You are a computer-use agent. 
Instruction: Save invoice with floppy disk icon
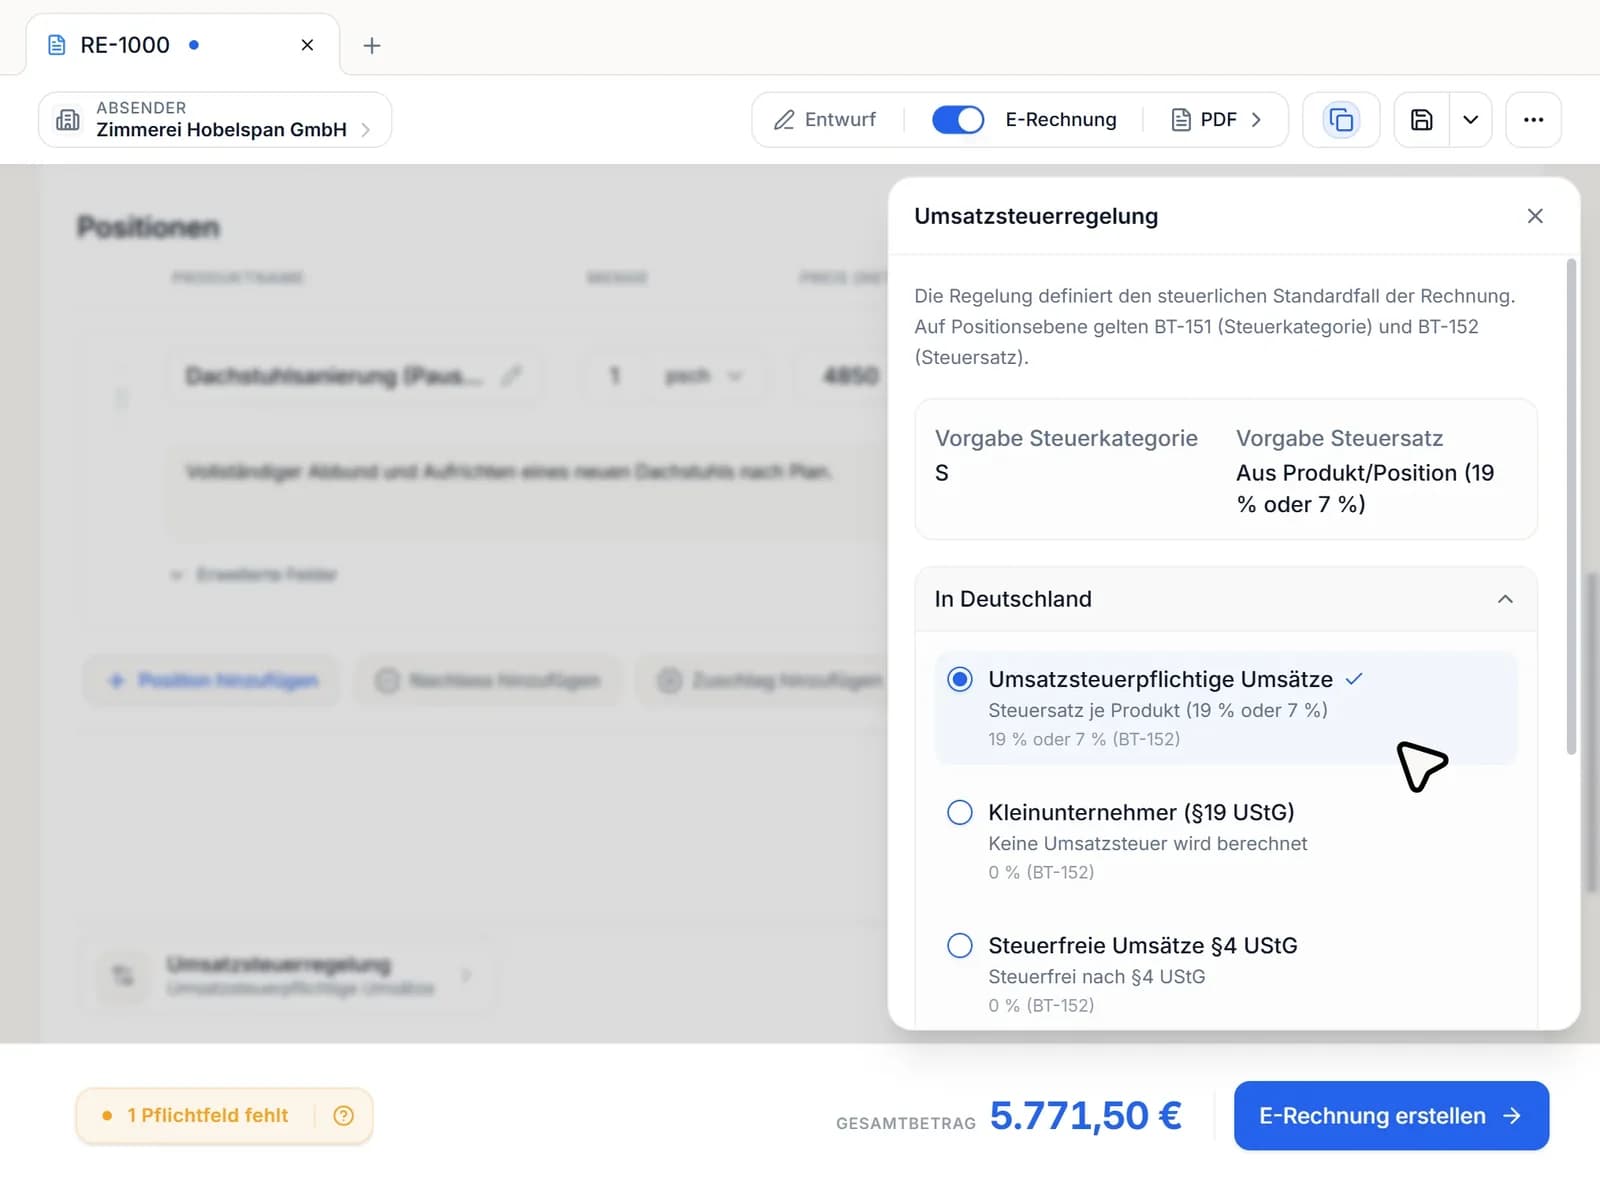[x=1422, y=120]
